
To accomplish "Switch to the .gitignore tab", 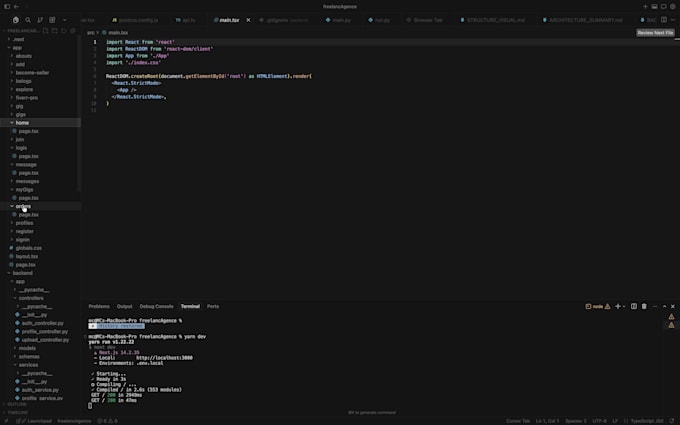I will (284, 20).
